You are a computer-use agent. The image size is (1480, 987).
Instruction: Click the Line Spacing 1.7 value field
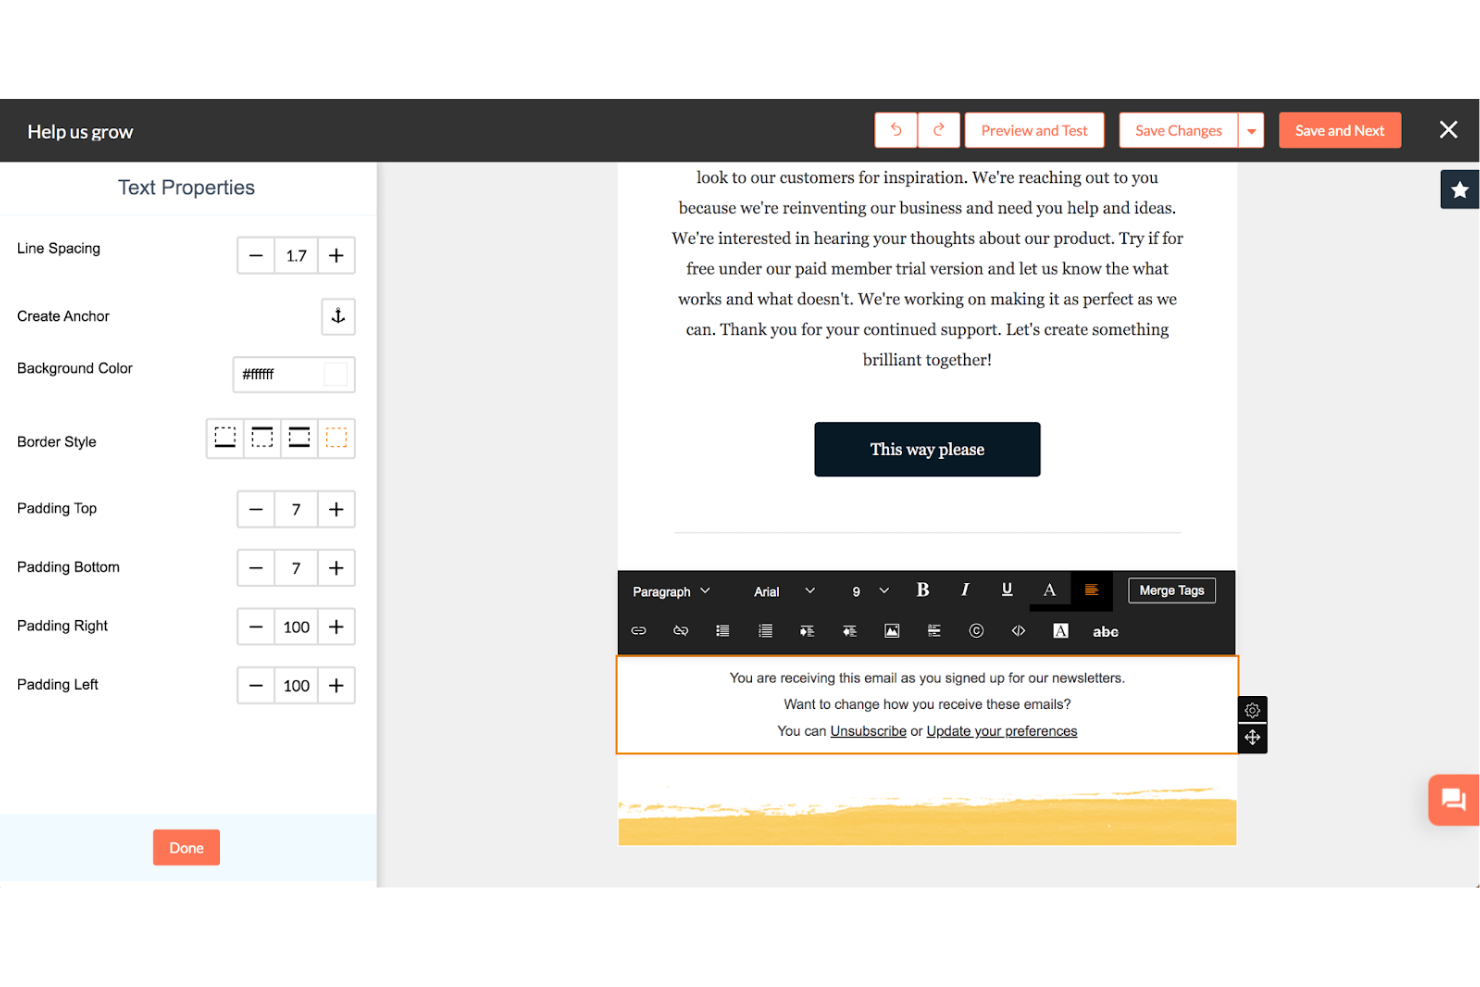pos(296,256)
